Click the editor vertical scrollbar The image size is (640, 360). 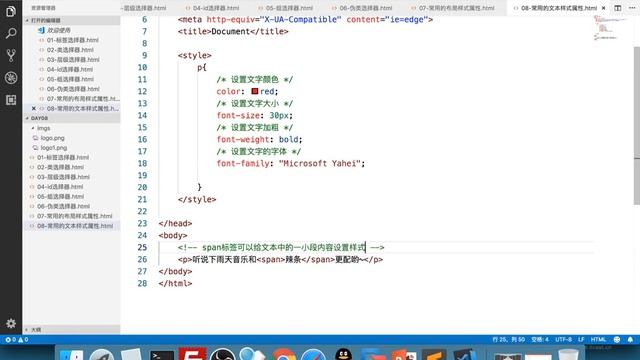point(637,127)
